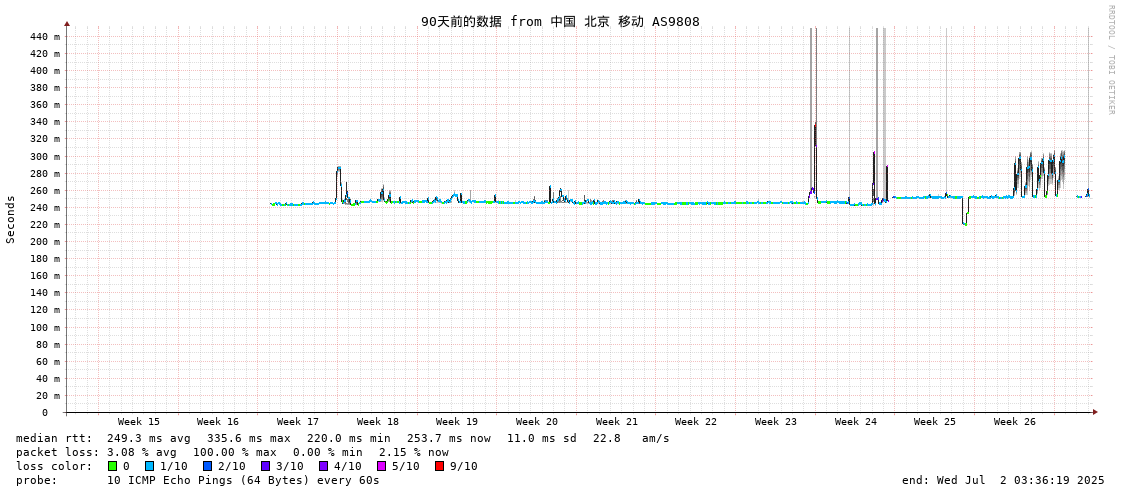Screen dimensions: 1121x494
Task: Click the Week 21 axis label
Action: 616,422
